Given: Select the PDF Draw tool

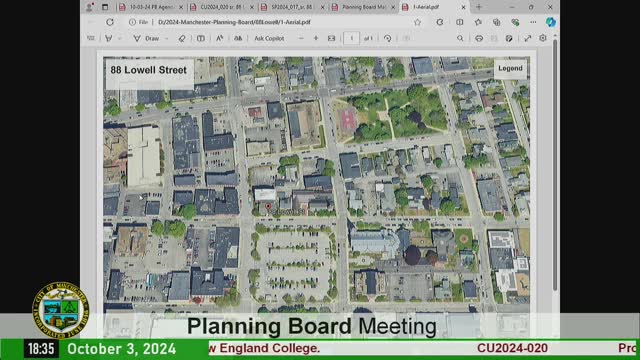Looking at the screenshot, I should click(x=147, y=38).
